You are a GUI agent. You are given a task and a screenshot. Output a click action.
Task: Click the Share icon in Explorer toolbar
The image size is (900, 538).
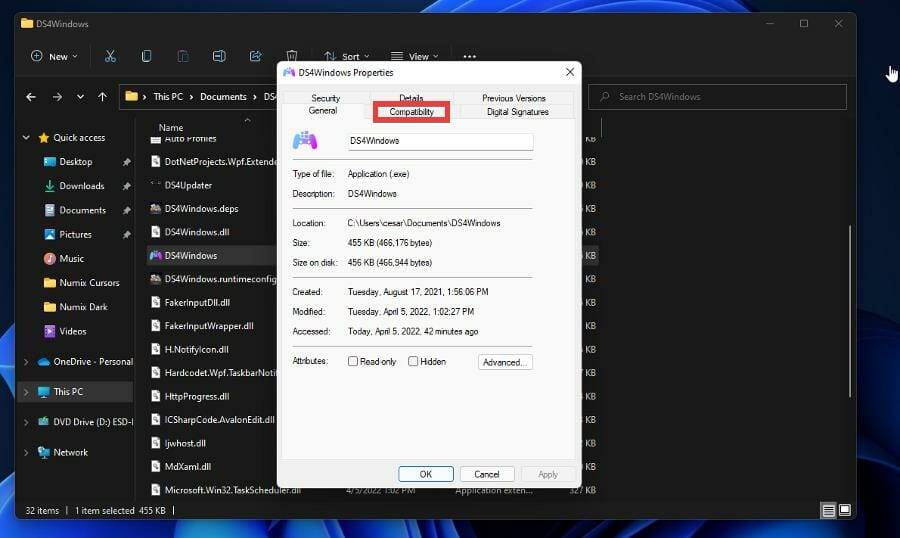pyautogui.click(x=255, y=56)
